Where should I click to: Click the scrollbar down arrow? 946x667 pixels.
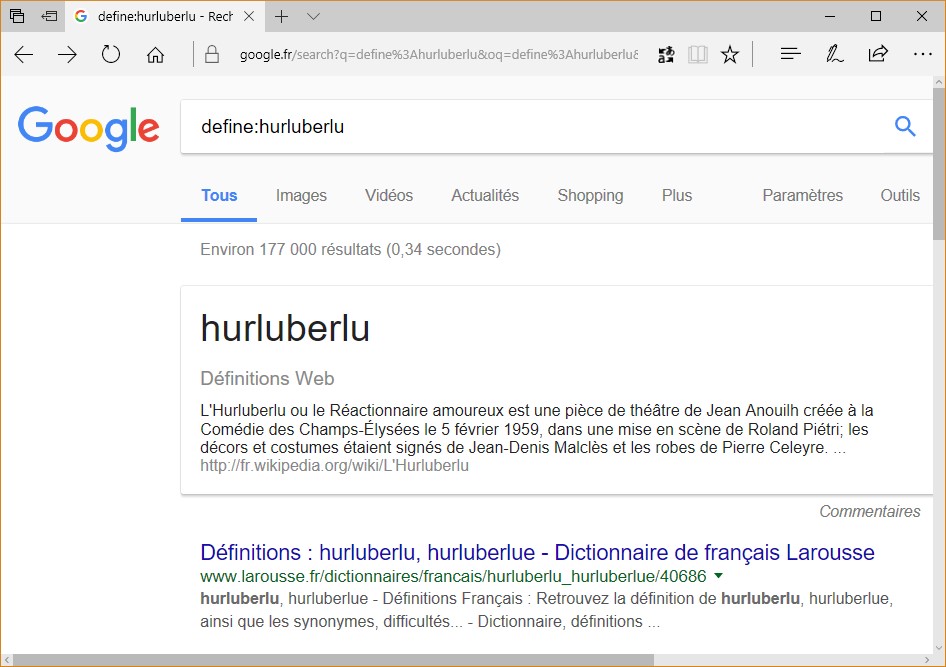[x=939, y=648]
